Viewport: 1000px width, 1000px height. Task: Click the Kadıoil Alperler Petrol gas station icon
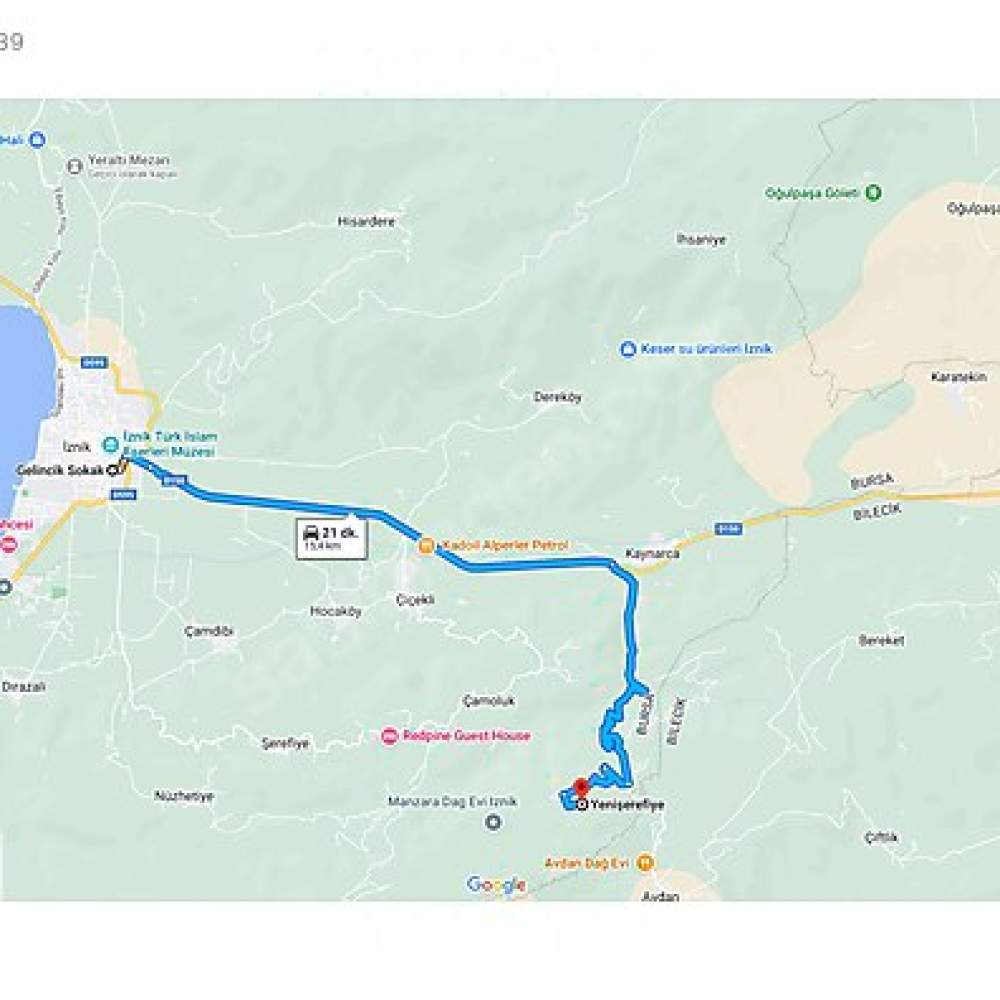[x=426, y=546]
